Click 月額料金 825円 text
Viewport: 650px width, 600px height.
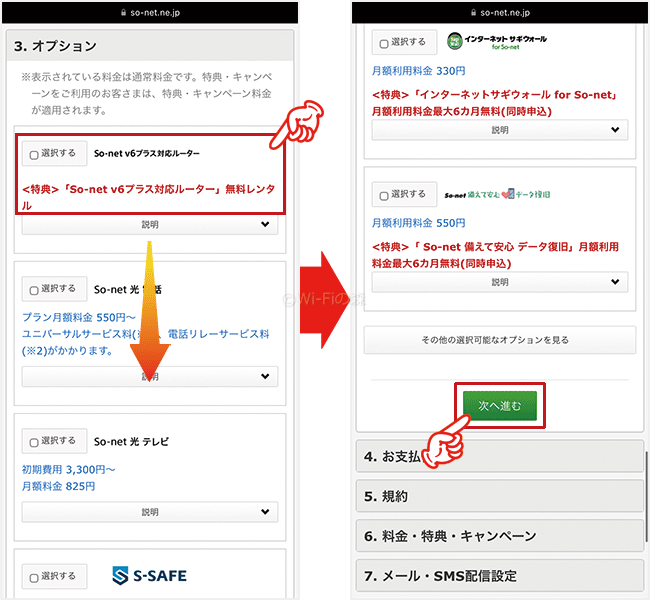coord(58,486)
